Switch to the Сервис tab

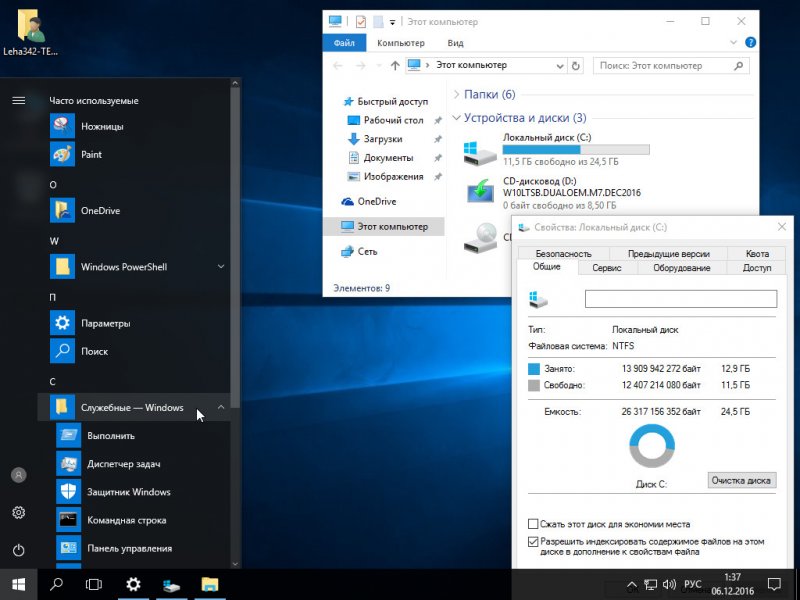607,268
